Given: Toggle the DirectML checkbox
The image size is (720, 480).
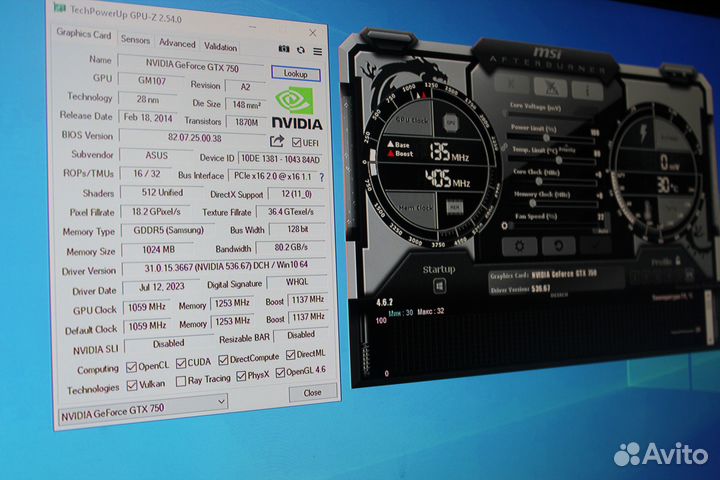Looking at the screenshot, I should tap(291, 355).
